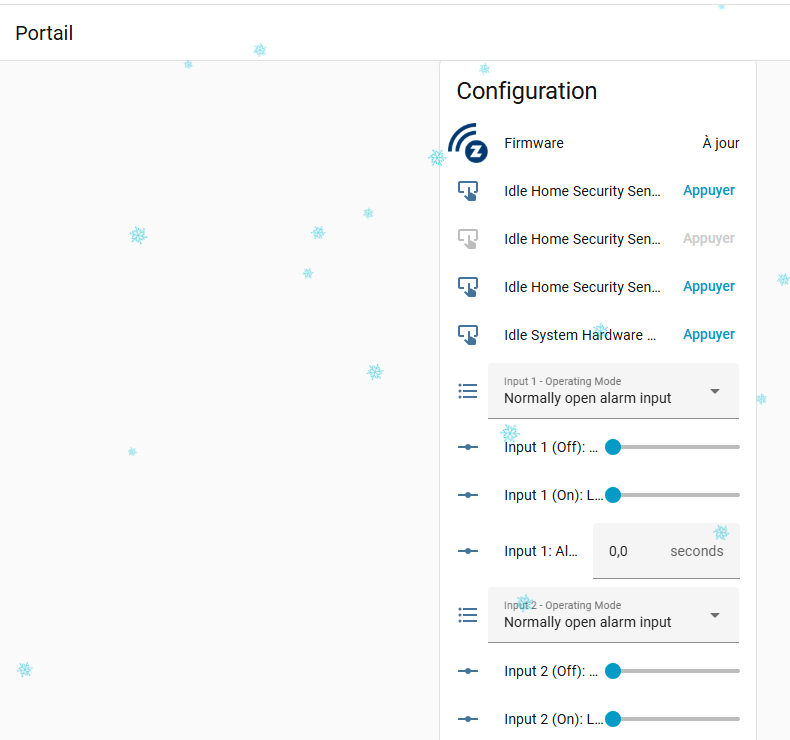
Task: Click the Z-Wave firmware icon
Action: click(468, 144)
